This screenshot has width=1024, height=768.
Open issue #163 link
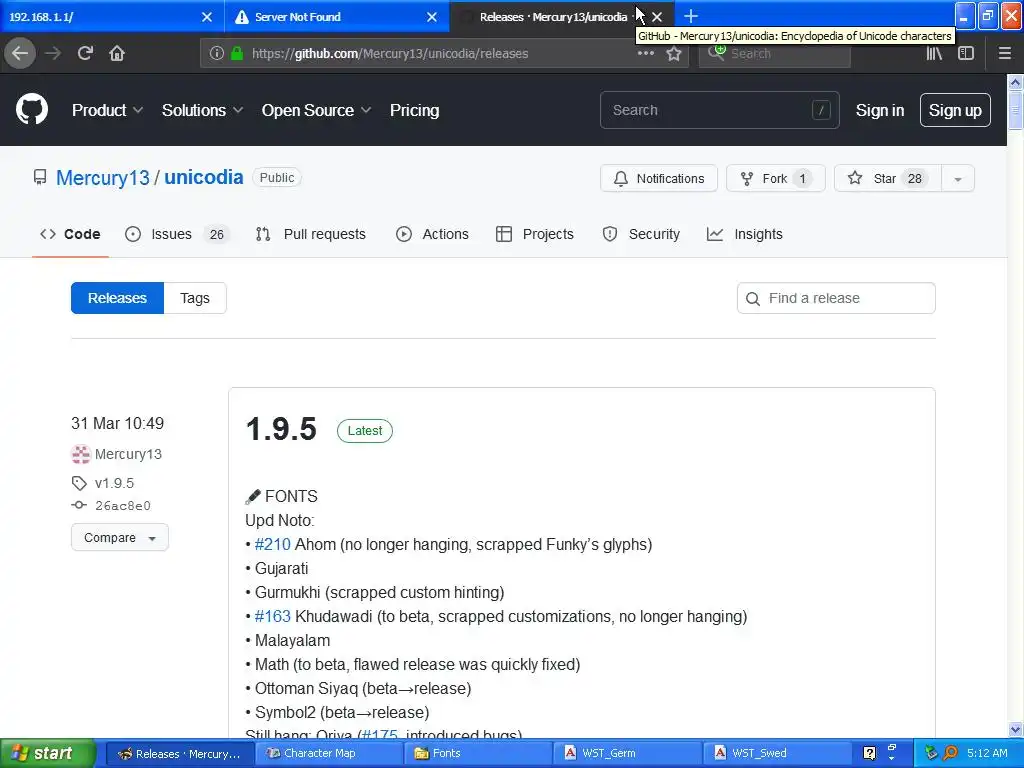click(272, 616)
